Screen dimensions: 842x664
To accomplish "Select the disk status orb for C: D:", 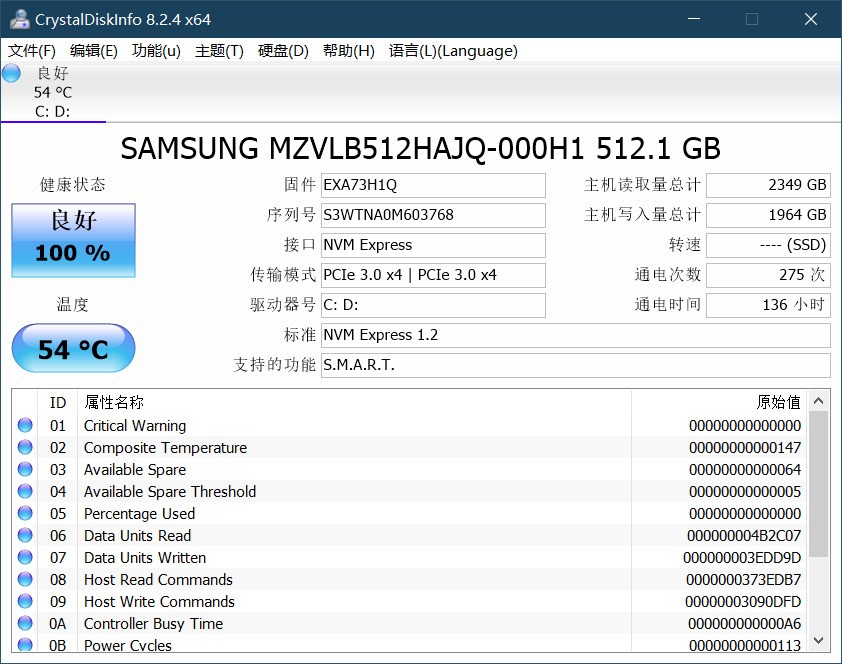I will [x=12, y=73].
